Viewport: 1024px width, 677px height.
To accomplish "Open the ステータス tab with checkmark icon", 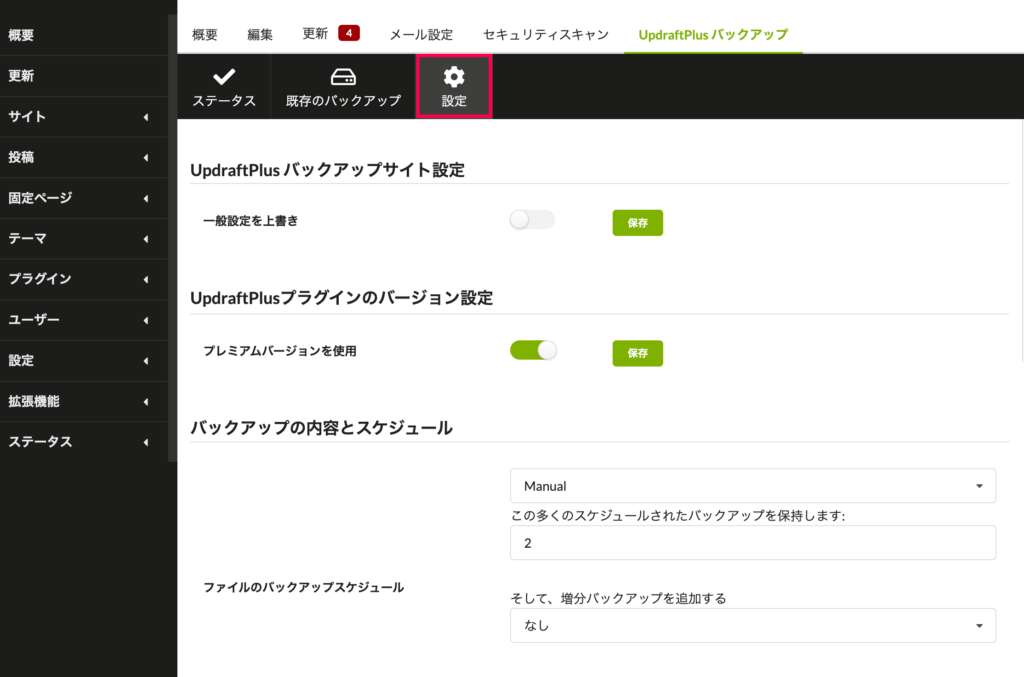I will [x=224, y=87].
